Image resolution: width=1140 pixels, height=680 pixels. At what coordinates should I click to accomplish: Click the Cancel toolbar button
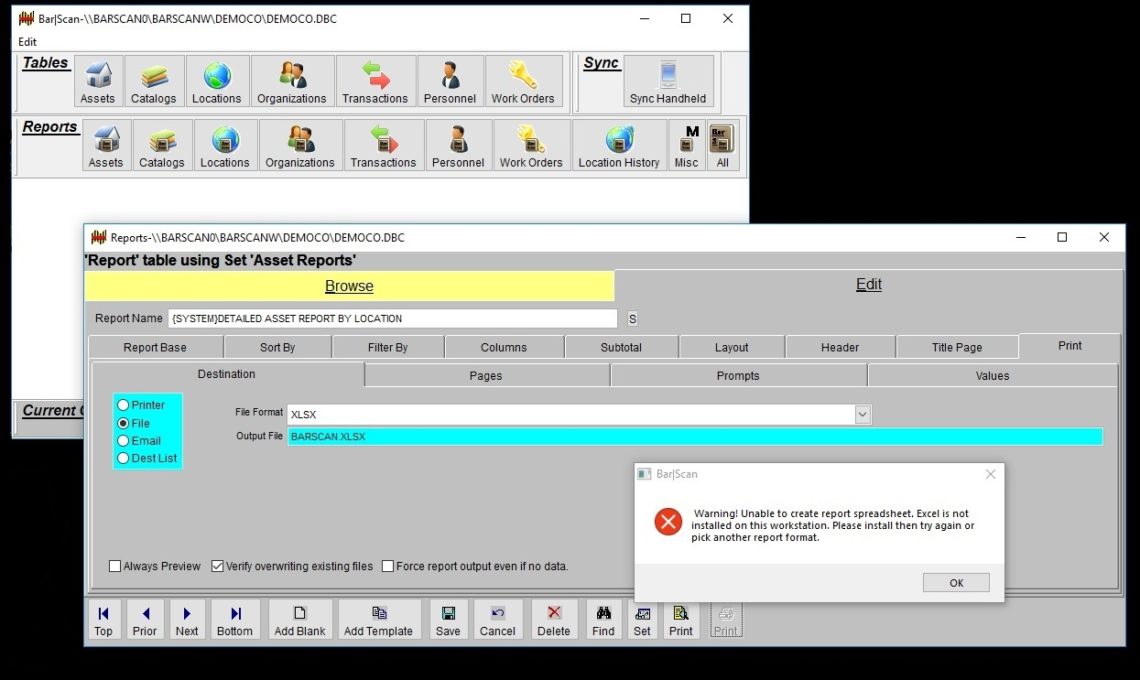tap(497, 620)
